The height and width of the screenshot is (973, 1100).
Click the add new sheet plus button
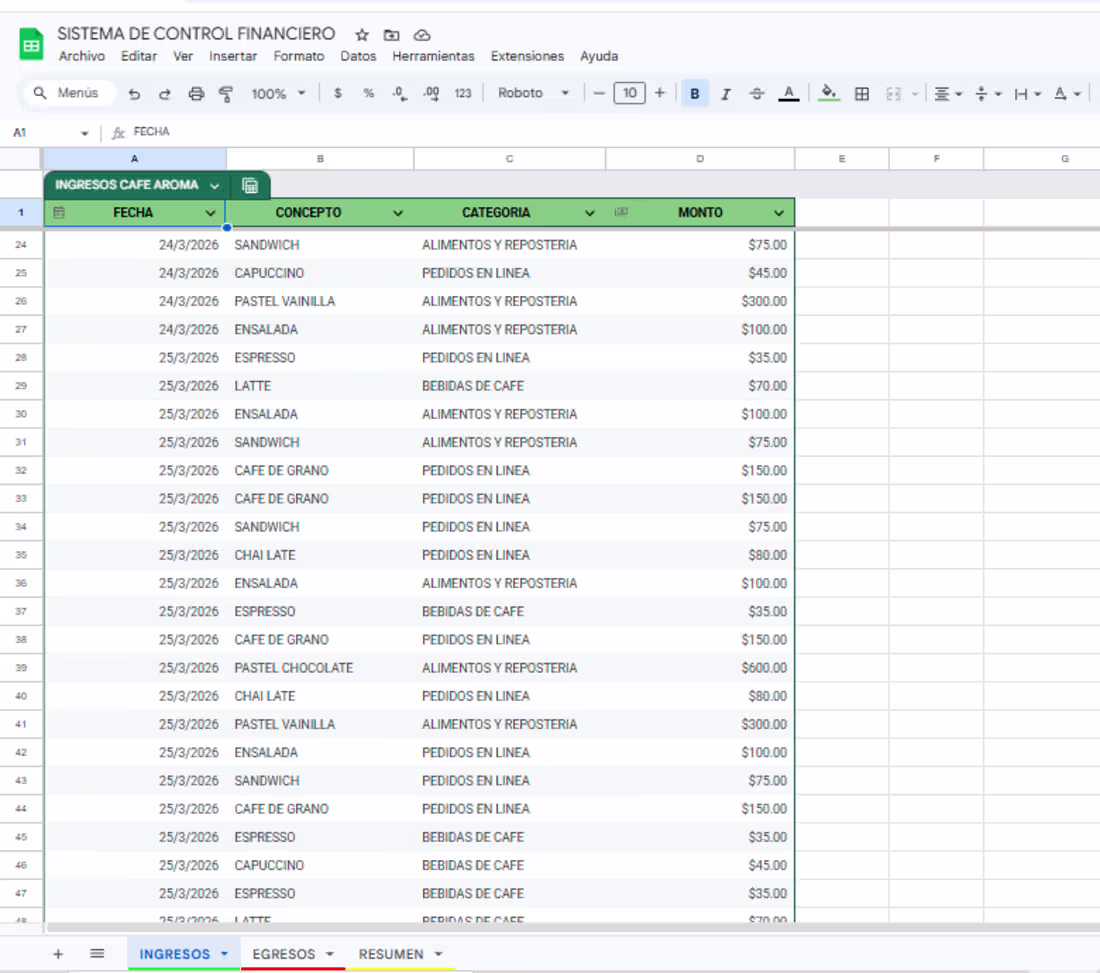58,954
